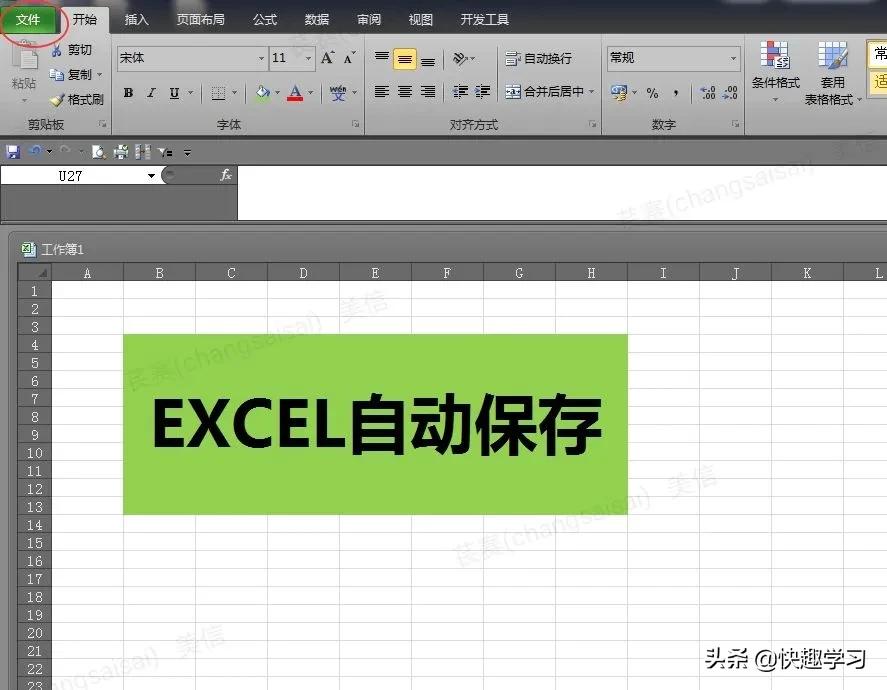Click the 剪切 cut button

pyautogui.click(x=72, y=50)
